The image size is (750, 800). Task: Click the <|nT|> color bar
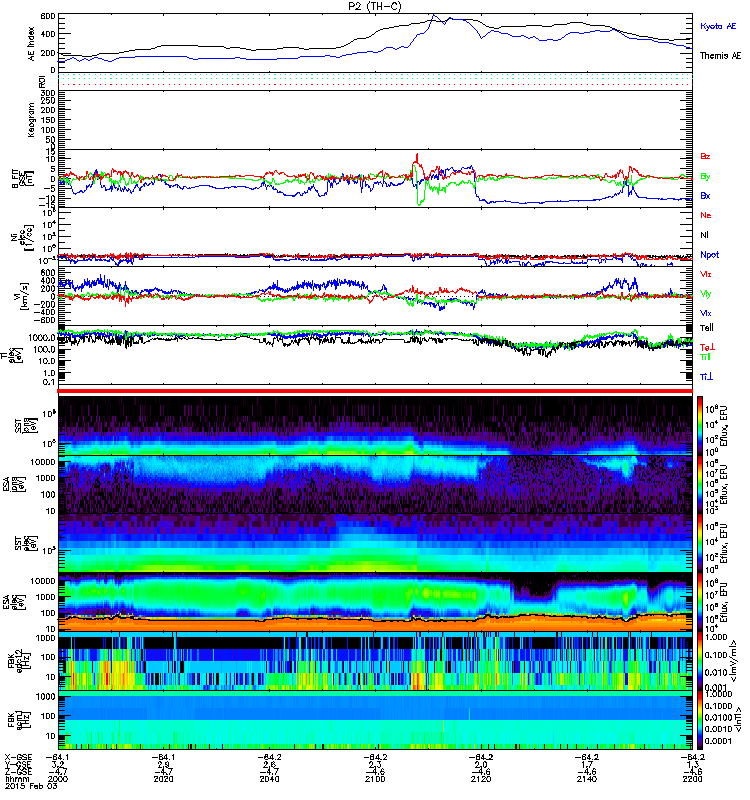coord(700,720)
